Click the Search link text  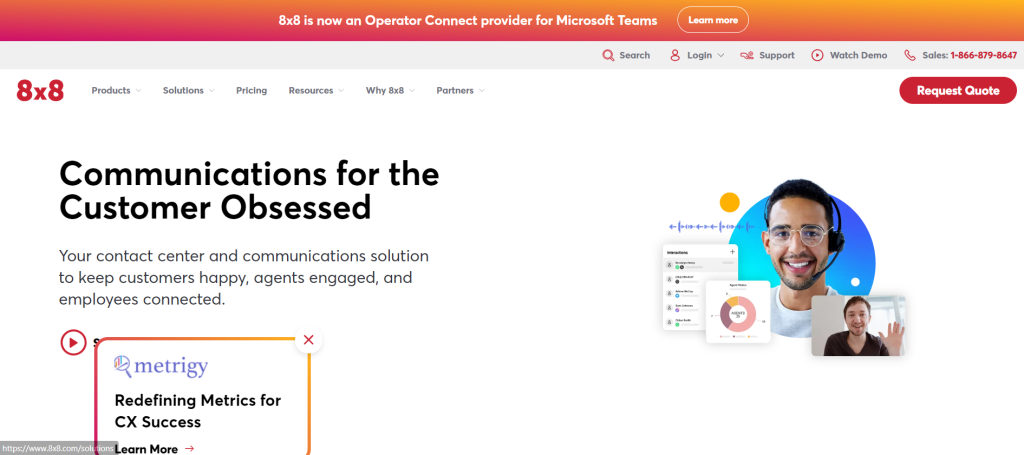coord(634,55)
